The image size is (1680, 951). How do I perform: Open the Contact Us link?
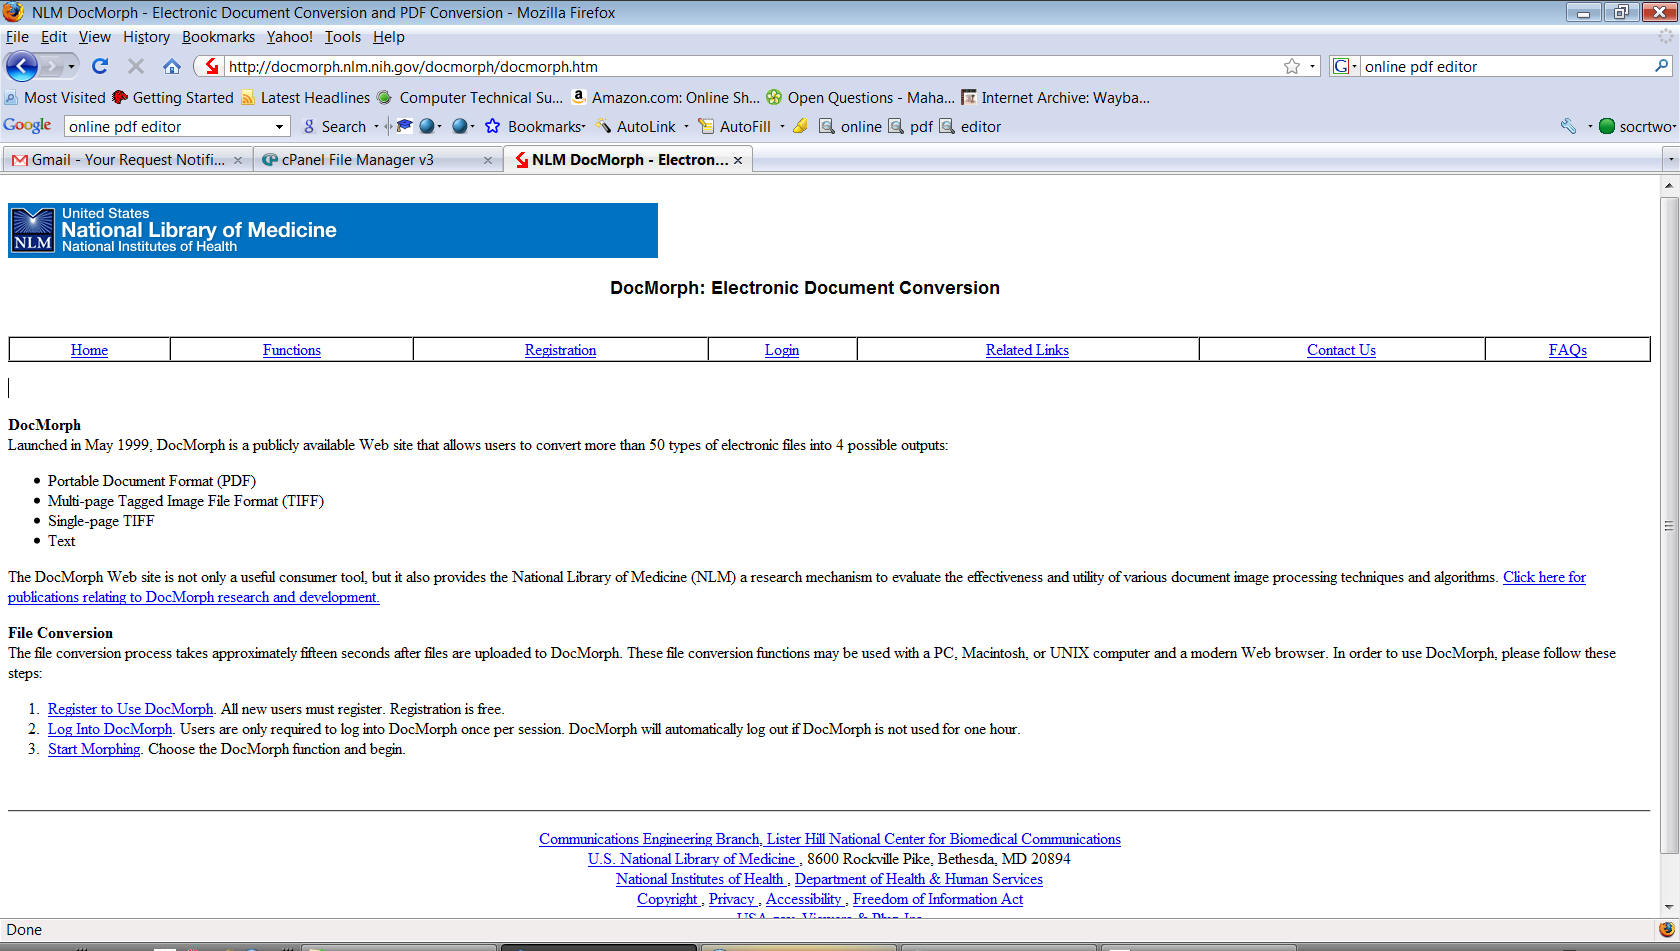point(1341,350)
